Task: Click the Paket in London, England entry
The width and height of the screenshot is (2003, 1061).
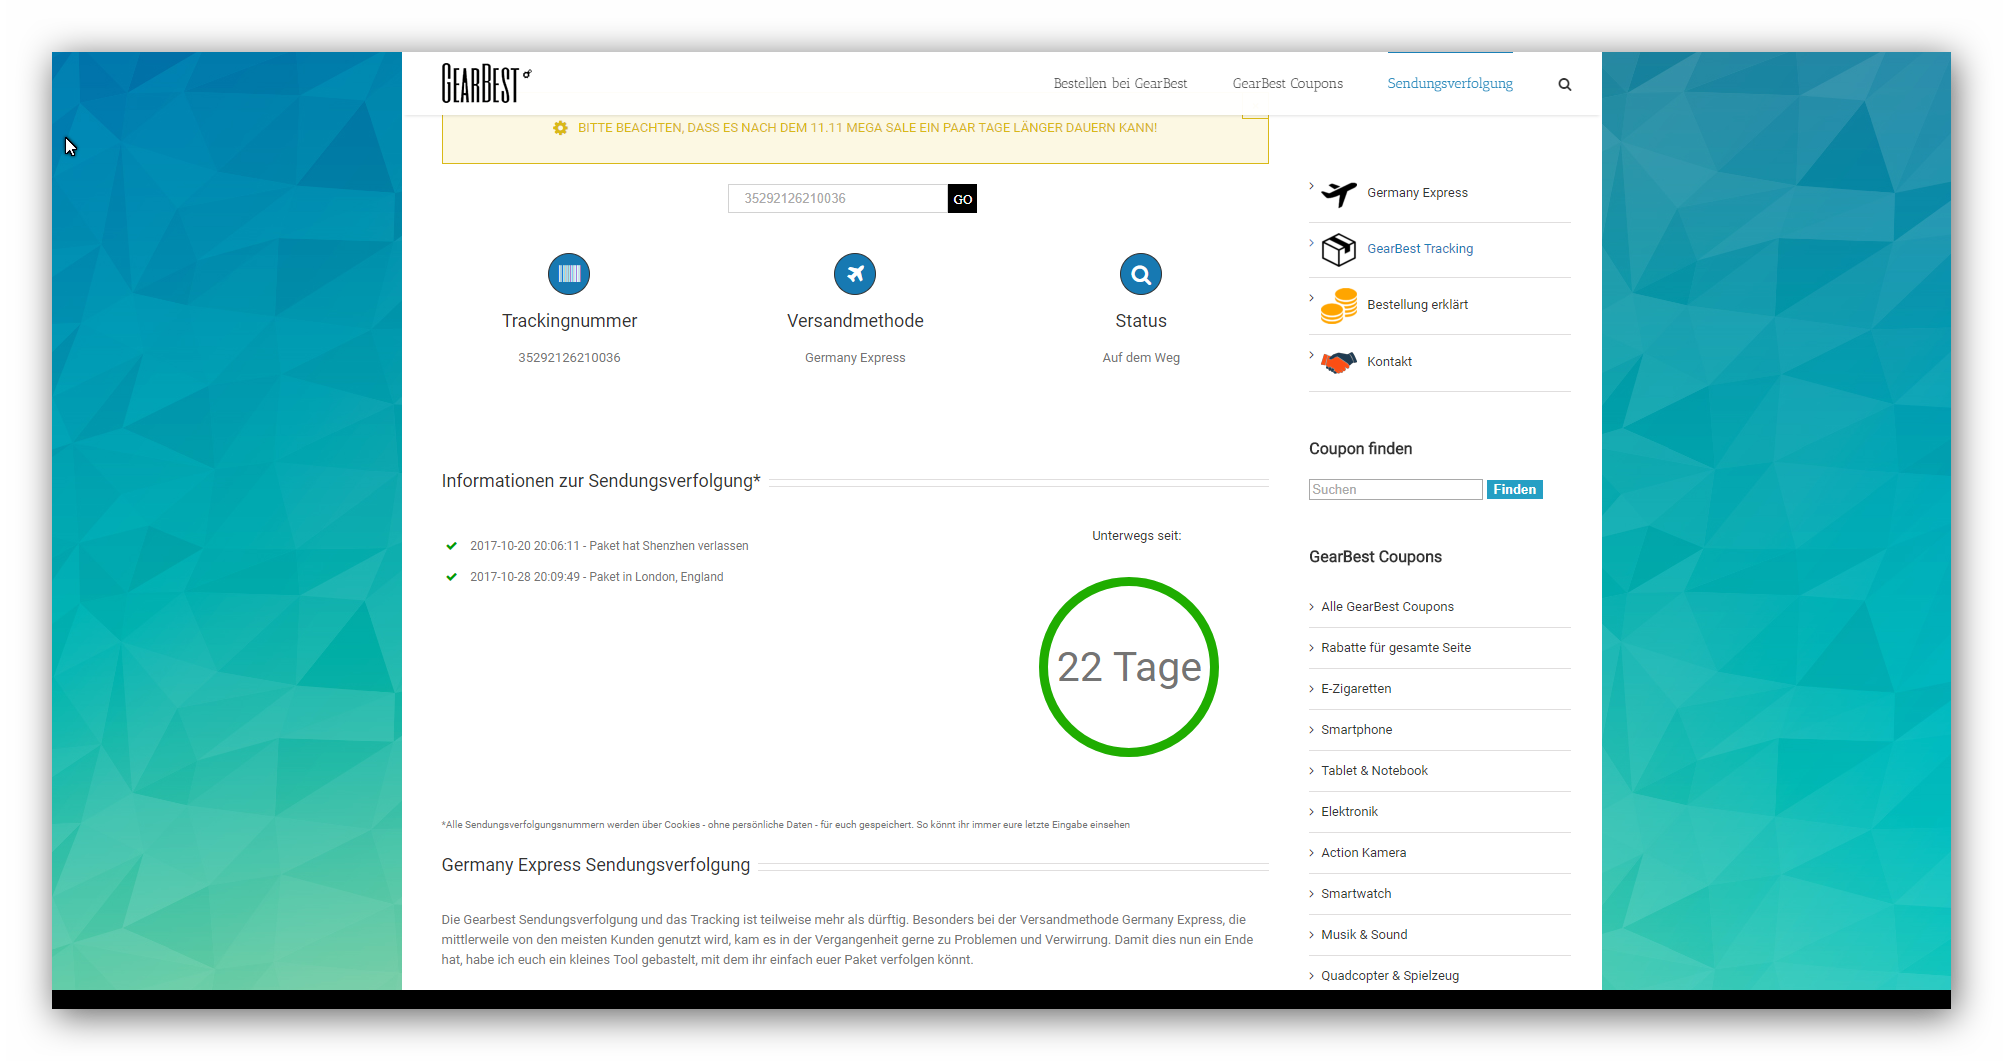Action: [597, 577]
